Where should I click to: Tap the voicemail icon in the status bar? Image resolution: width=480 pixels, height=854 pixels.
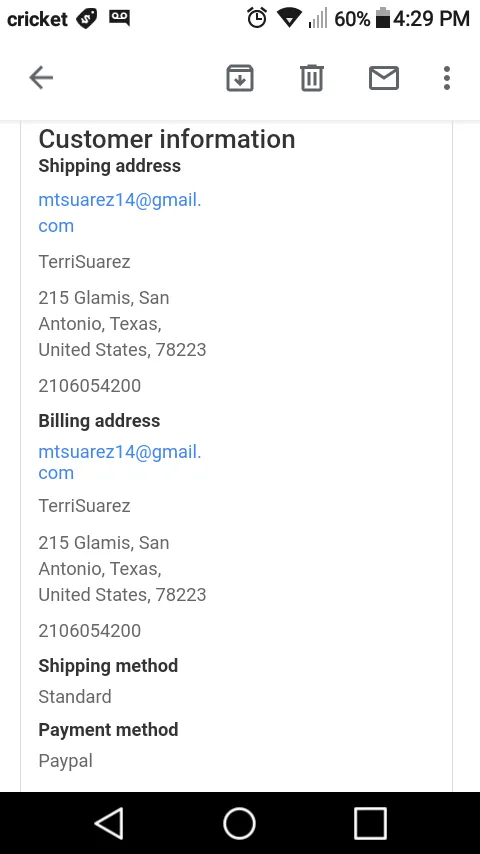(x=119, y=18)
